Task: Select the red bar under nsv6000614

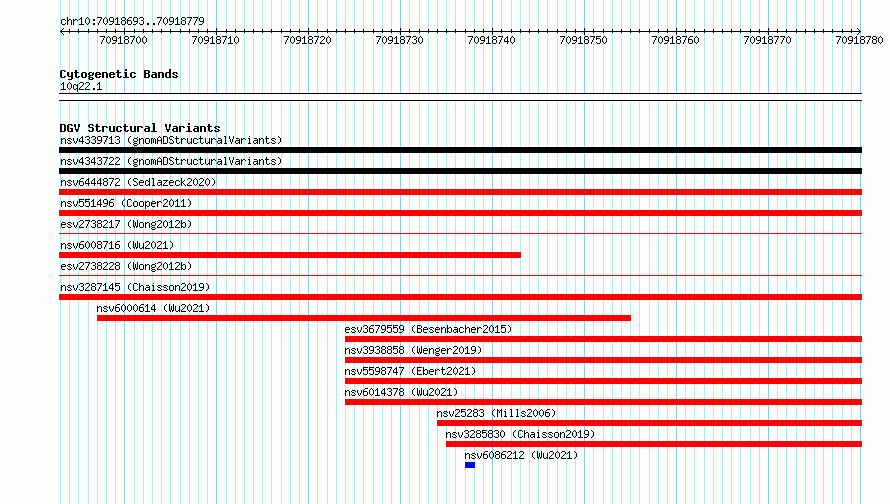Action: click(x=364, y=318)
